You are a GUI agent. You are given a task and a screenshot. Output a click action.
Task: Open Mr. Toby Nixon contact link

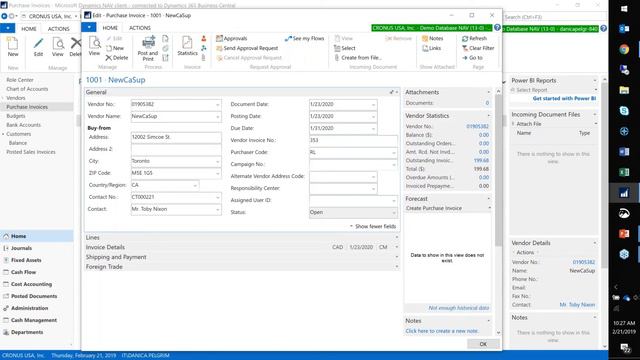(577, 305)
